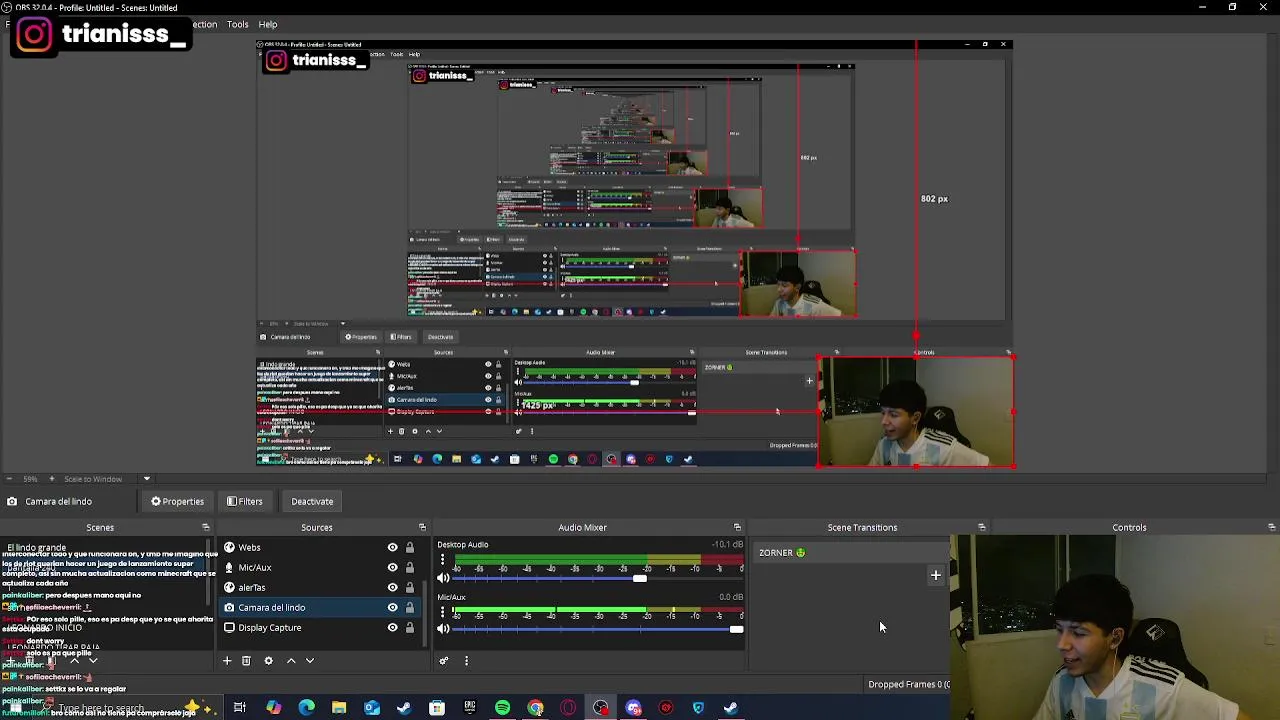
Task: Open Task View from the taskbar
Action: click(x=240, y=708)
